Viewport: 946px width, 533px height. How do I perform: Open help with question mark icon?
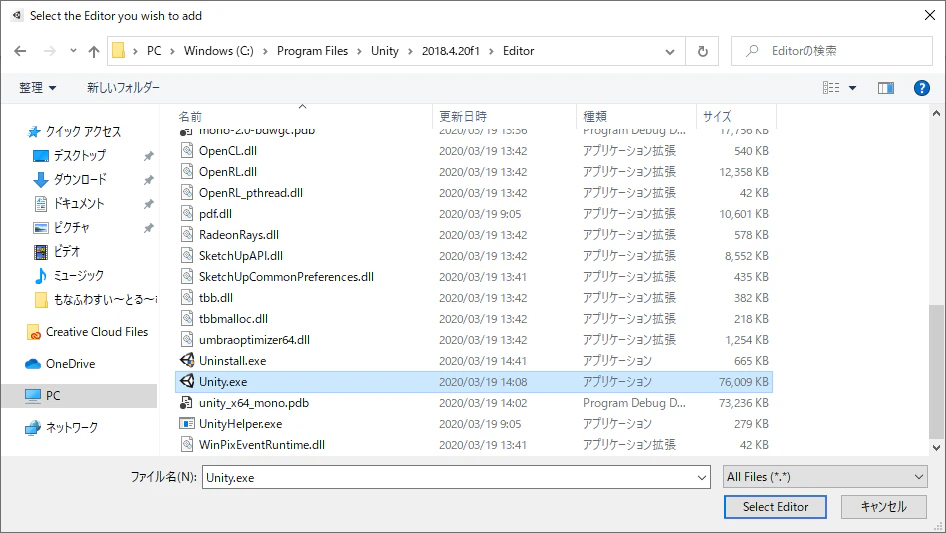pos(921,88)
